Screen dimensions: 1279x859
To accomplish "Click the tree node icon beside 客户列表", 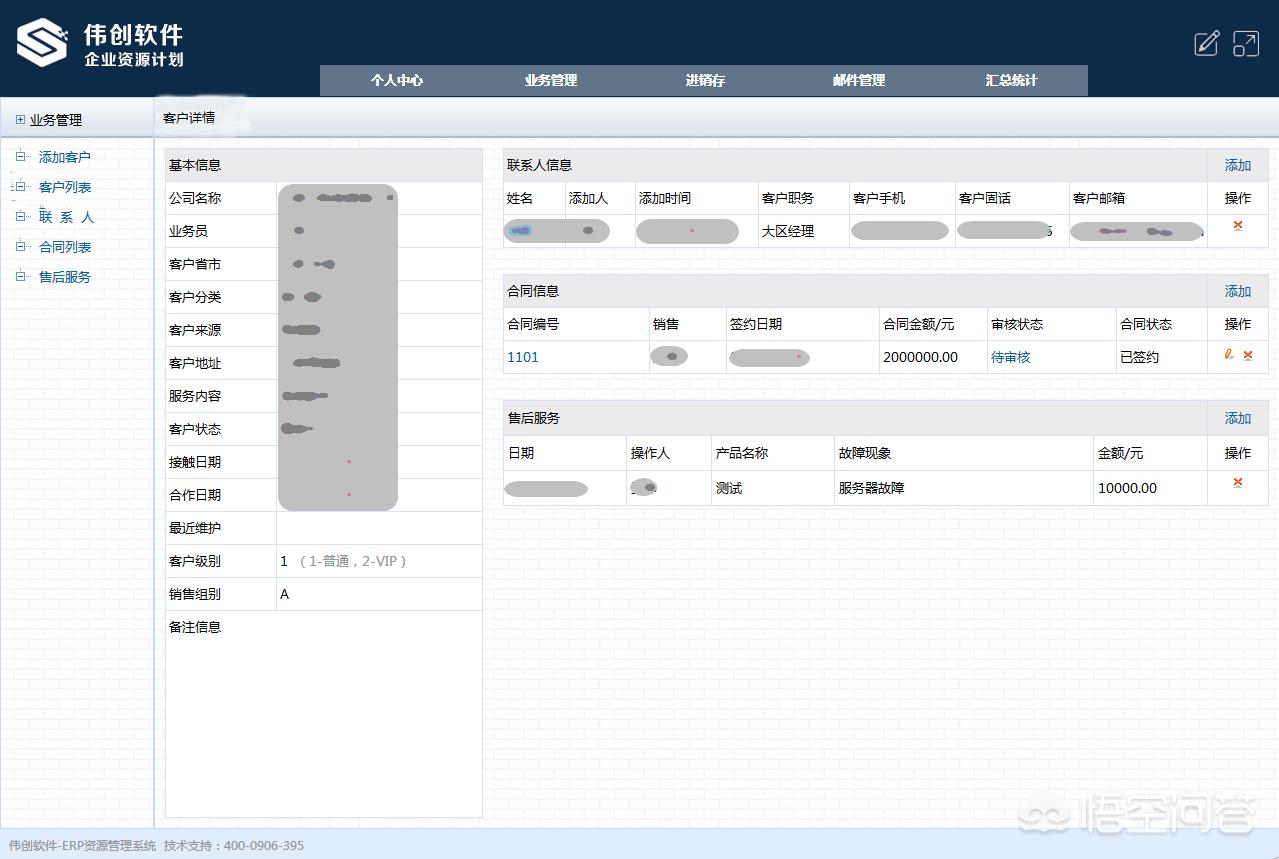I will [x=22, y=186].
